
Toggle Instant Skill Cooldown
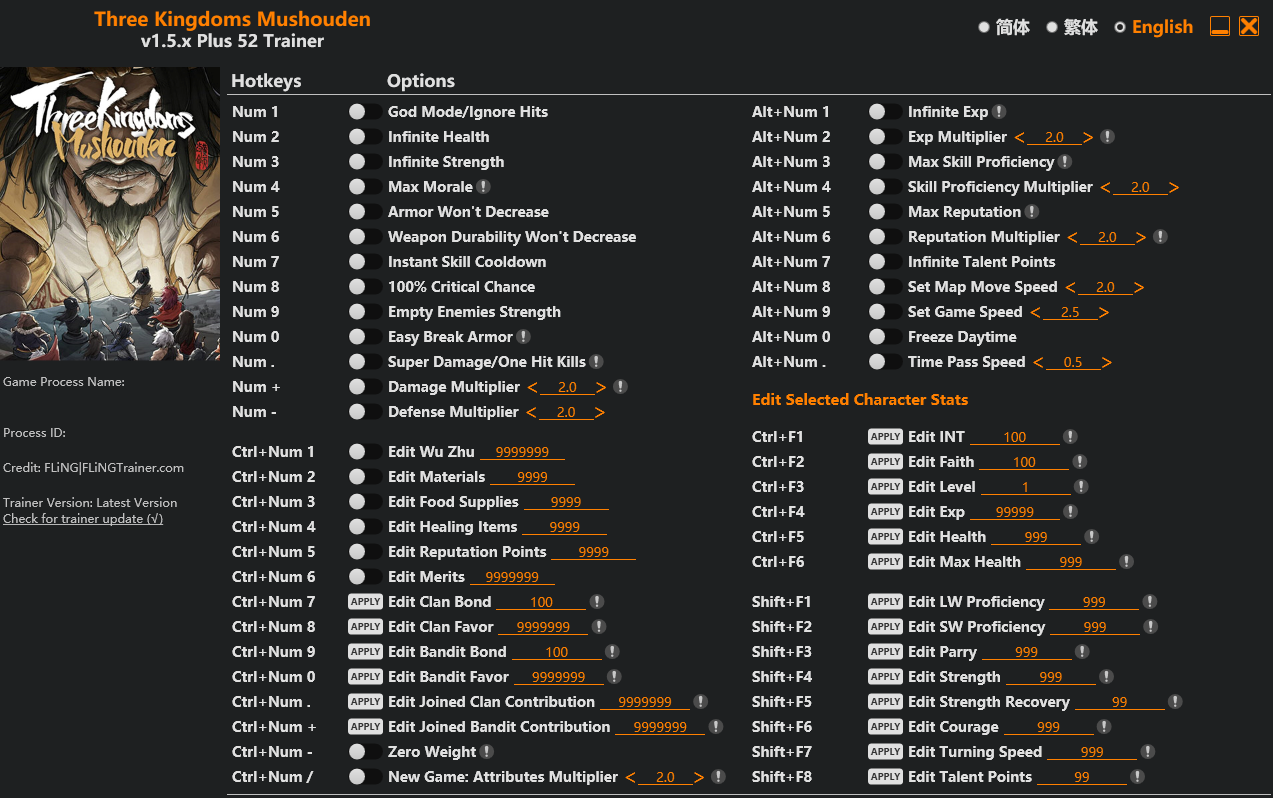(x=365, y=262)
